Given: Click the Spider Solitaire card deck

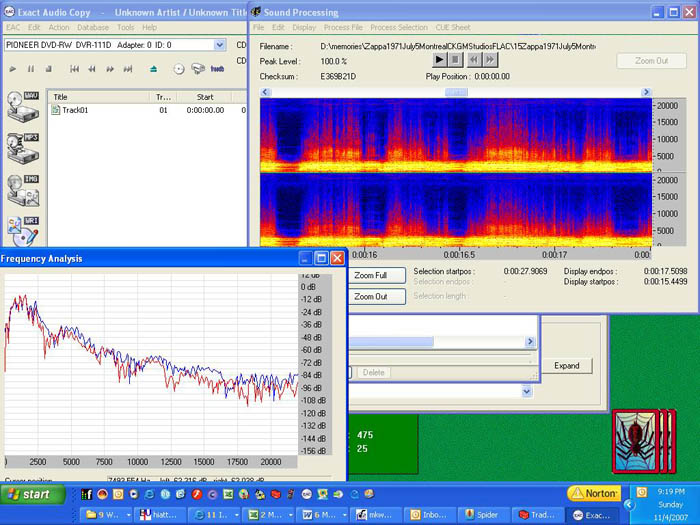Looking at the screenshot, I should tap(644, 442).
